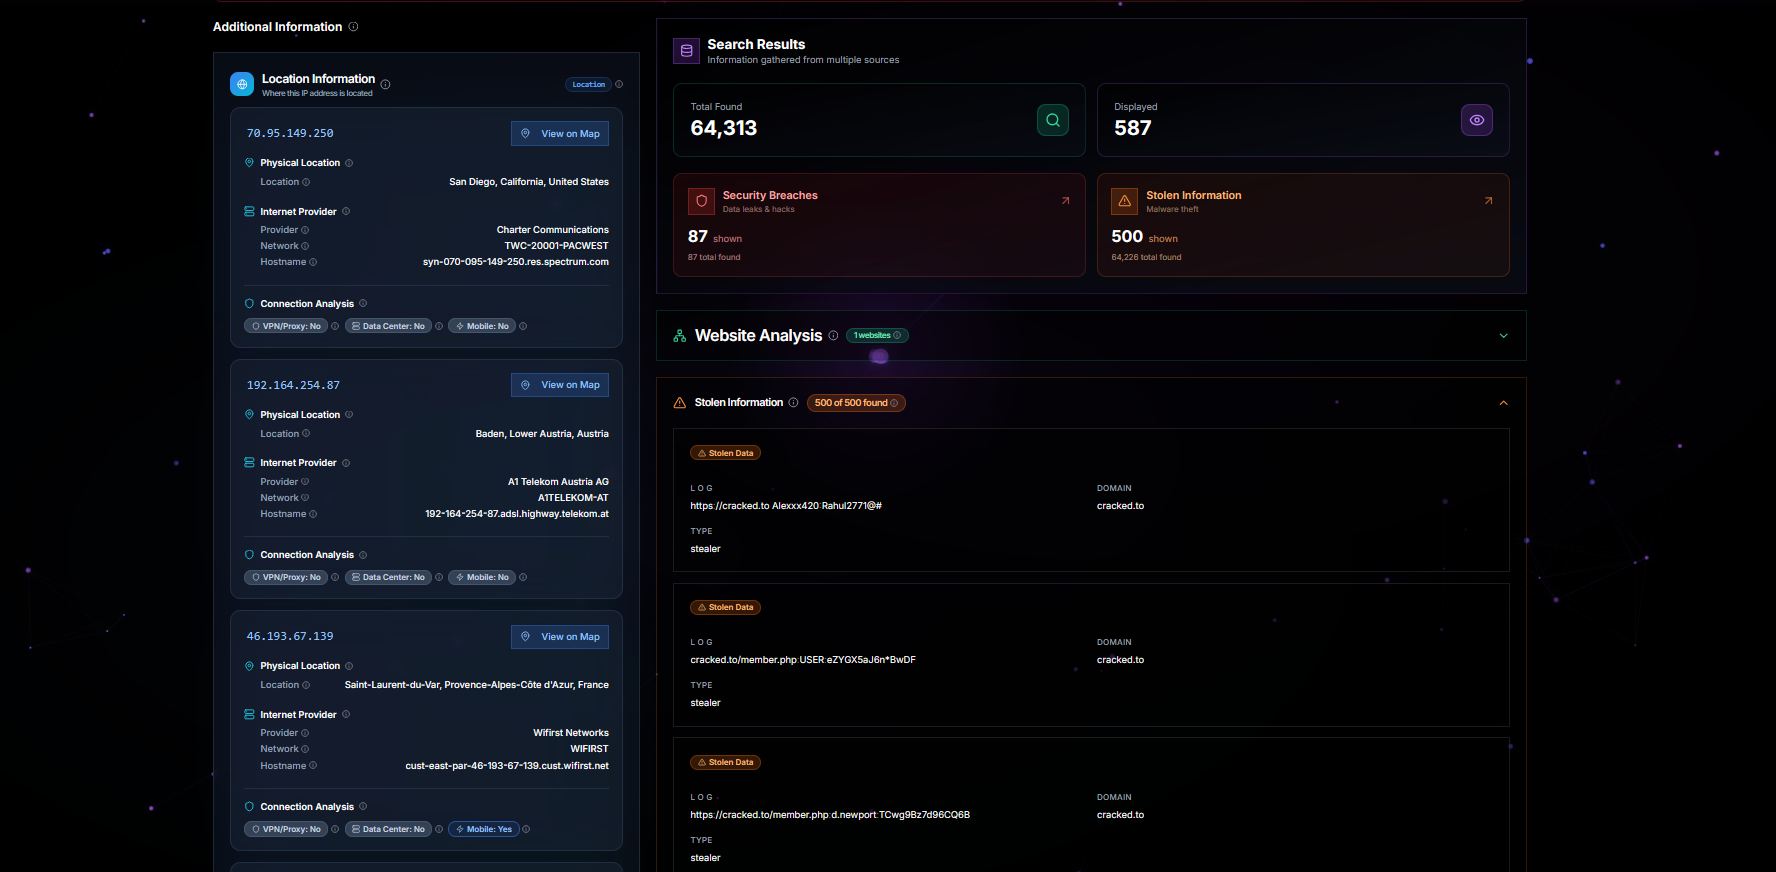
Task: Click the Total Found value 64,313
Action: click(724, 128)
